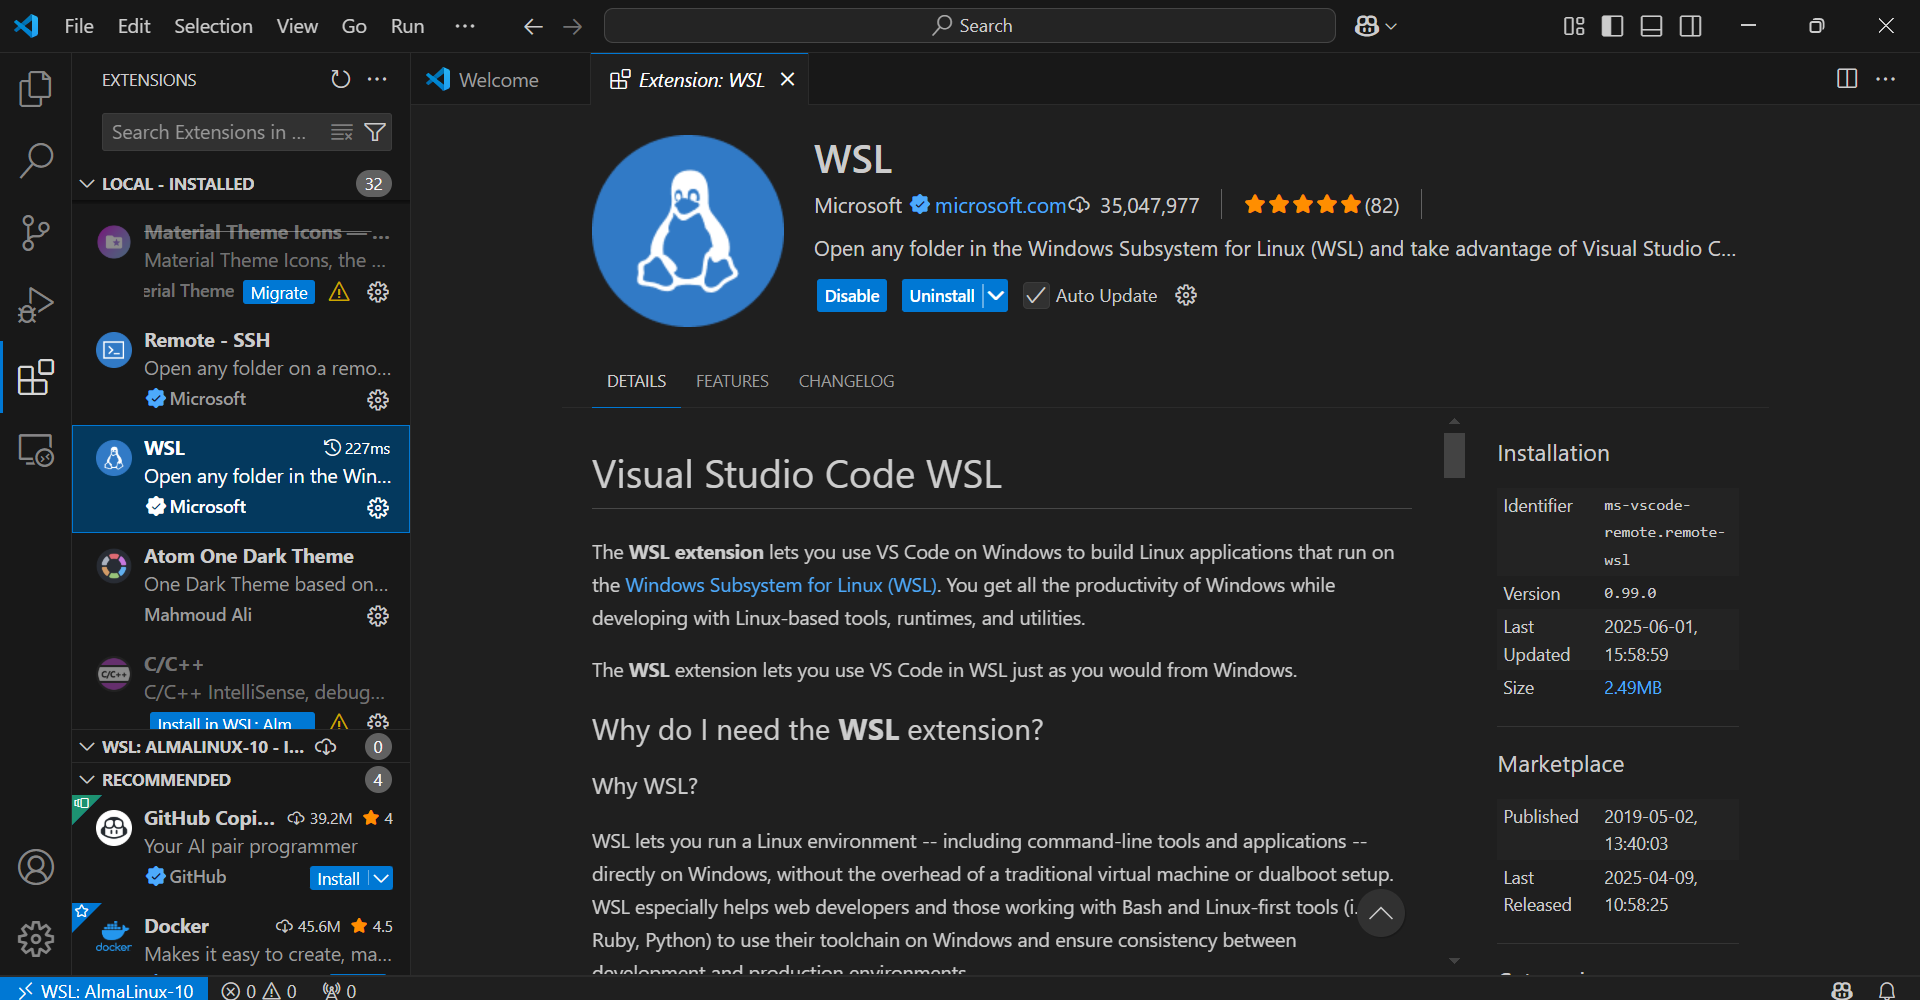This screenshot has width=1920, height=1000.
Task: Go back with the navigation arrow
Action: 533,26
